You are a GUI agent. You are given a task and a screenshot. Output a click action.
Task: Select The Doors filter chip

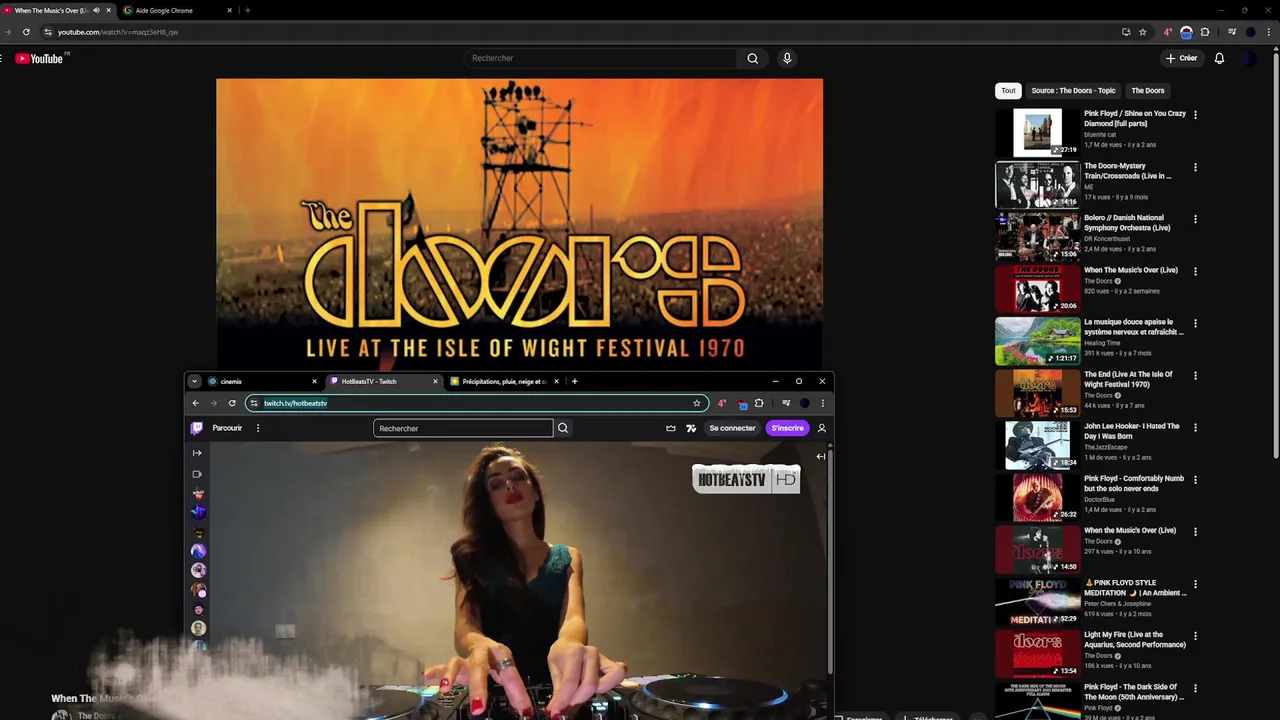pyautogui.click(x=1147, y=91)
